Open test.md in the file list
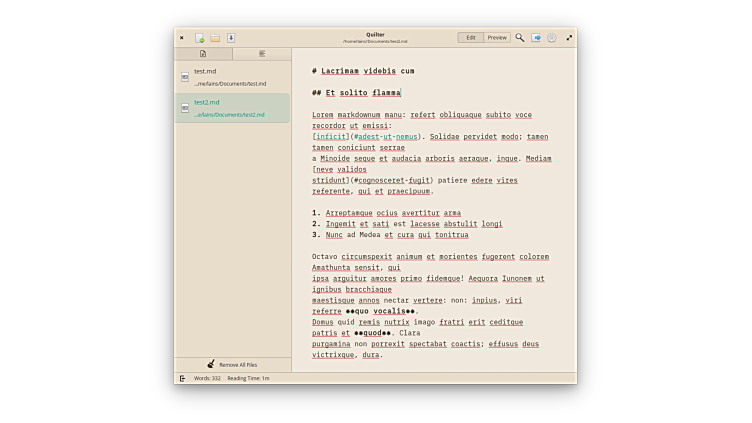 pyautogui.click(x=232, y=77)
